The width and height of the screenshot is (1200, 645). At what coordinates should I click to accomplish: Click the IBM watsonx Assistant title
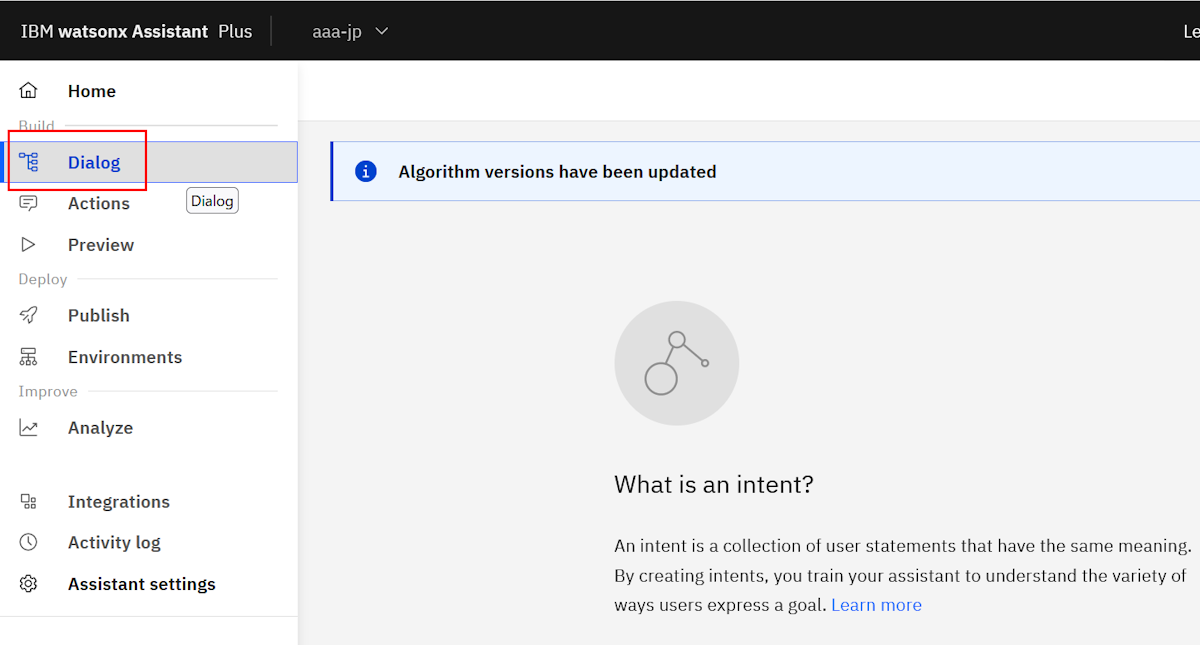115,31
